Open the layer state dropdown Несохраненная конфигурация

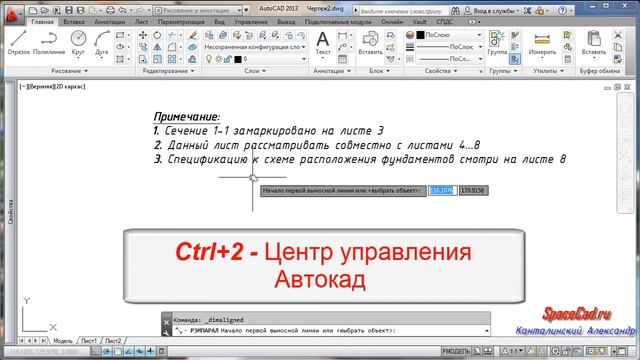click(255, 47)
